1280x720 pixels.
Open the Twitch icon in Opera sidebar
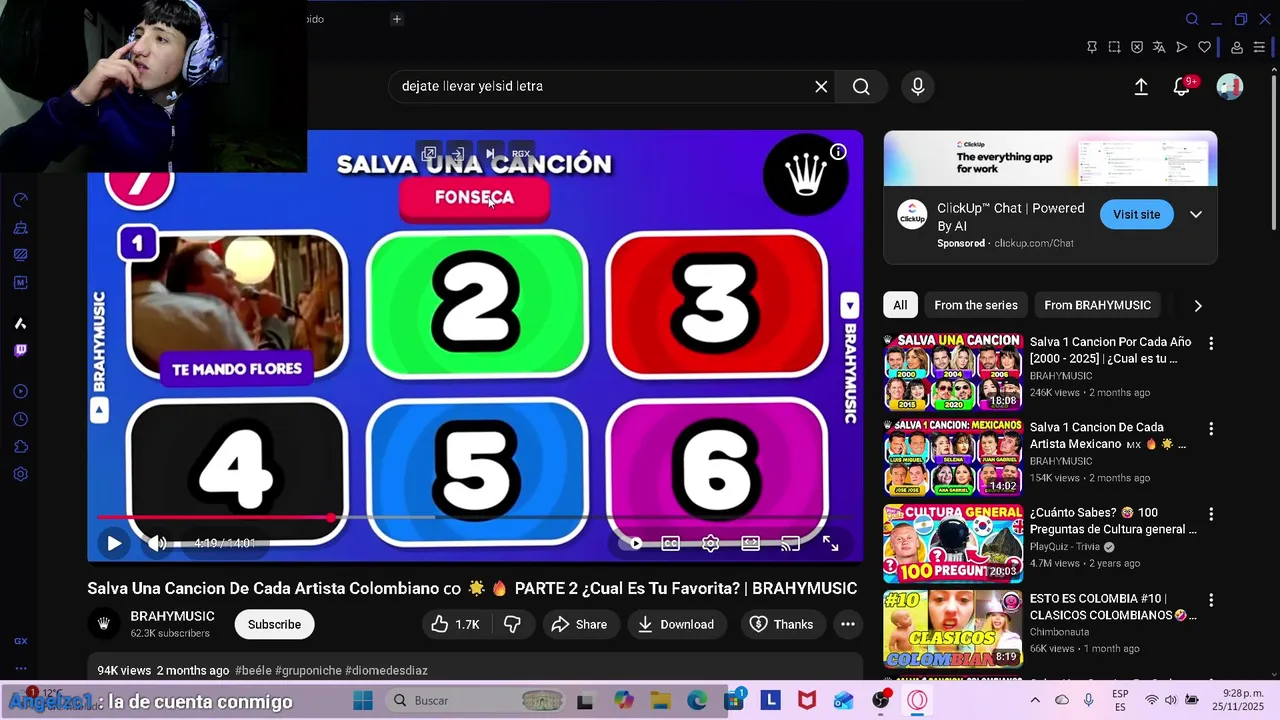(20, 350)
